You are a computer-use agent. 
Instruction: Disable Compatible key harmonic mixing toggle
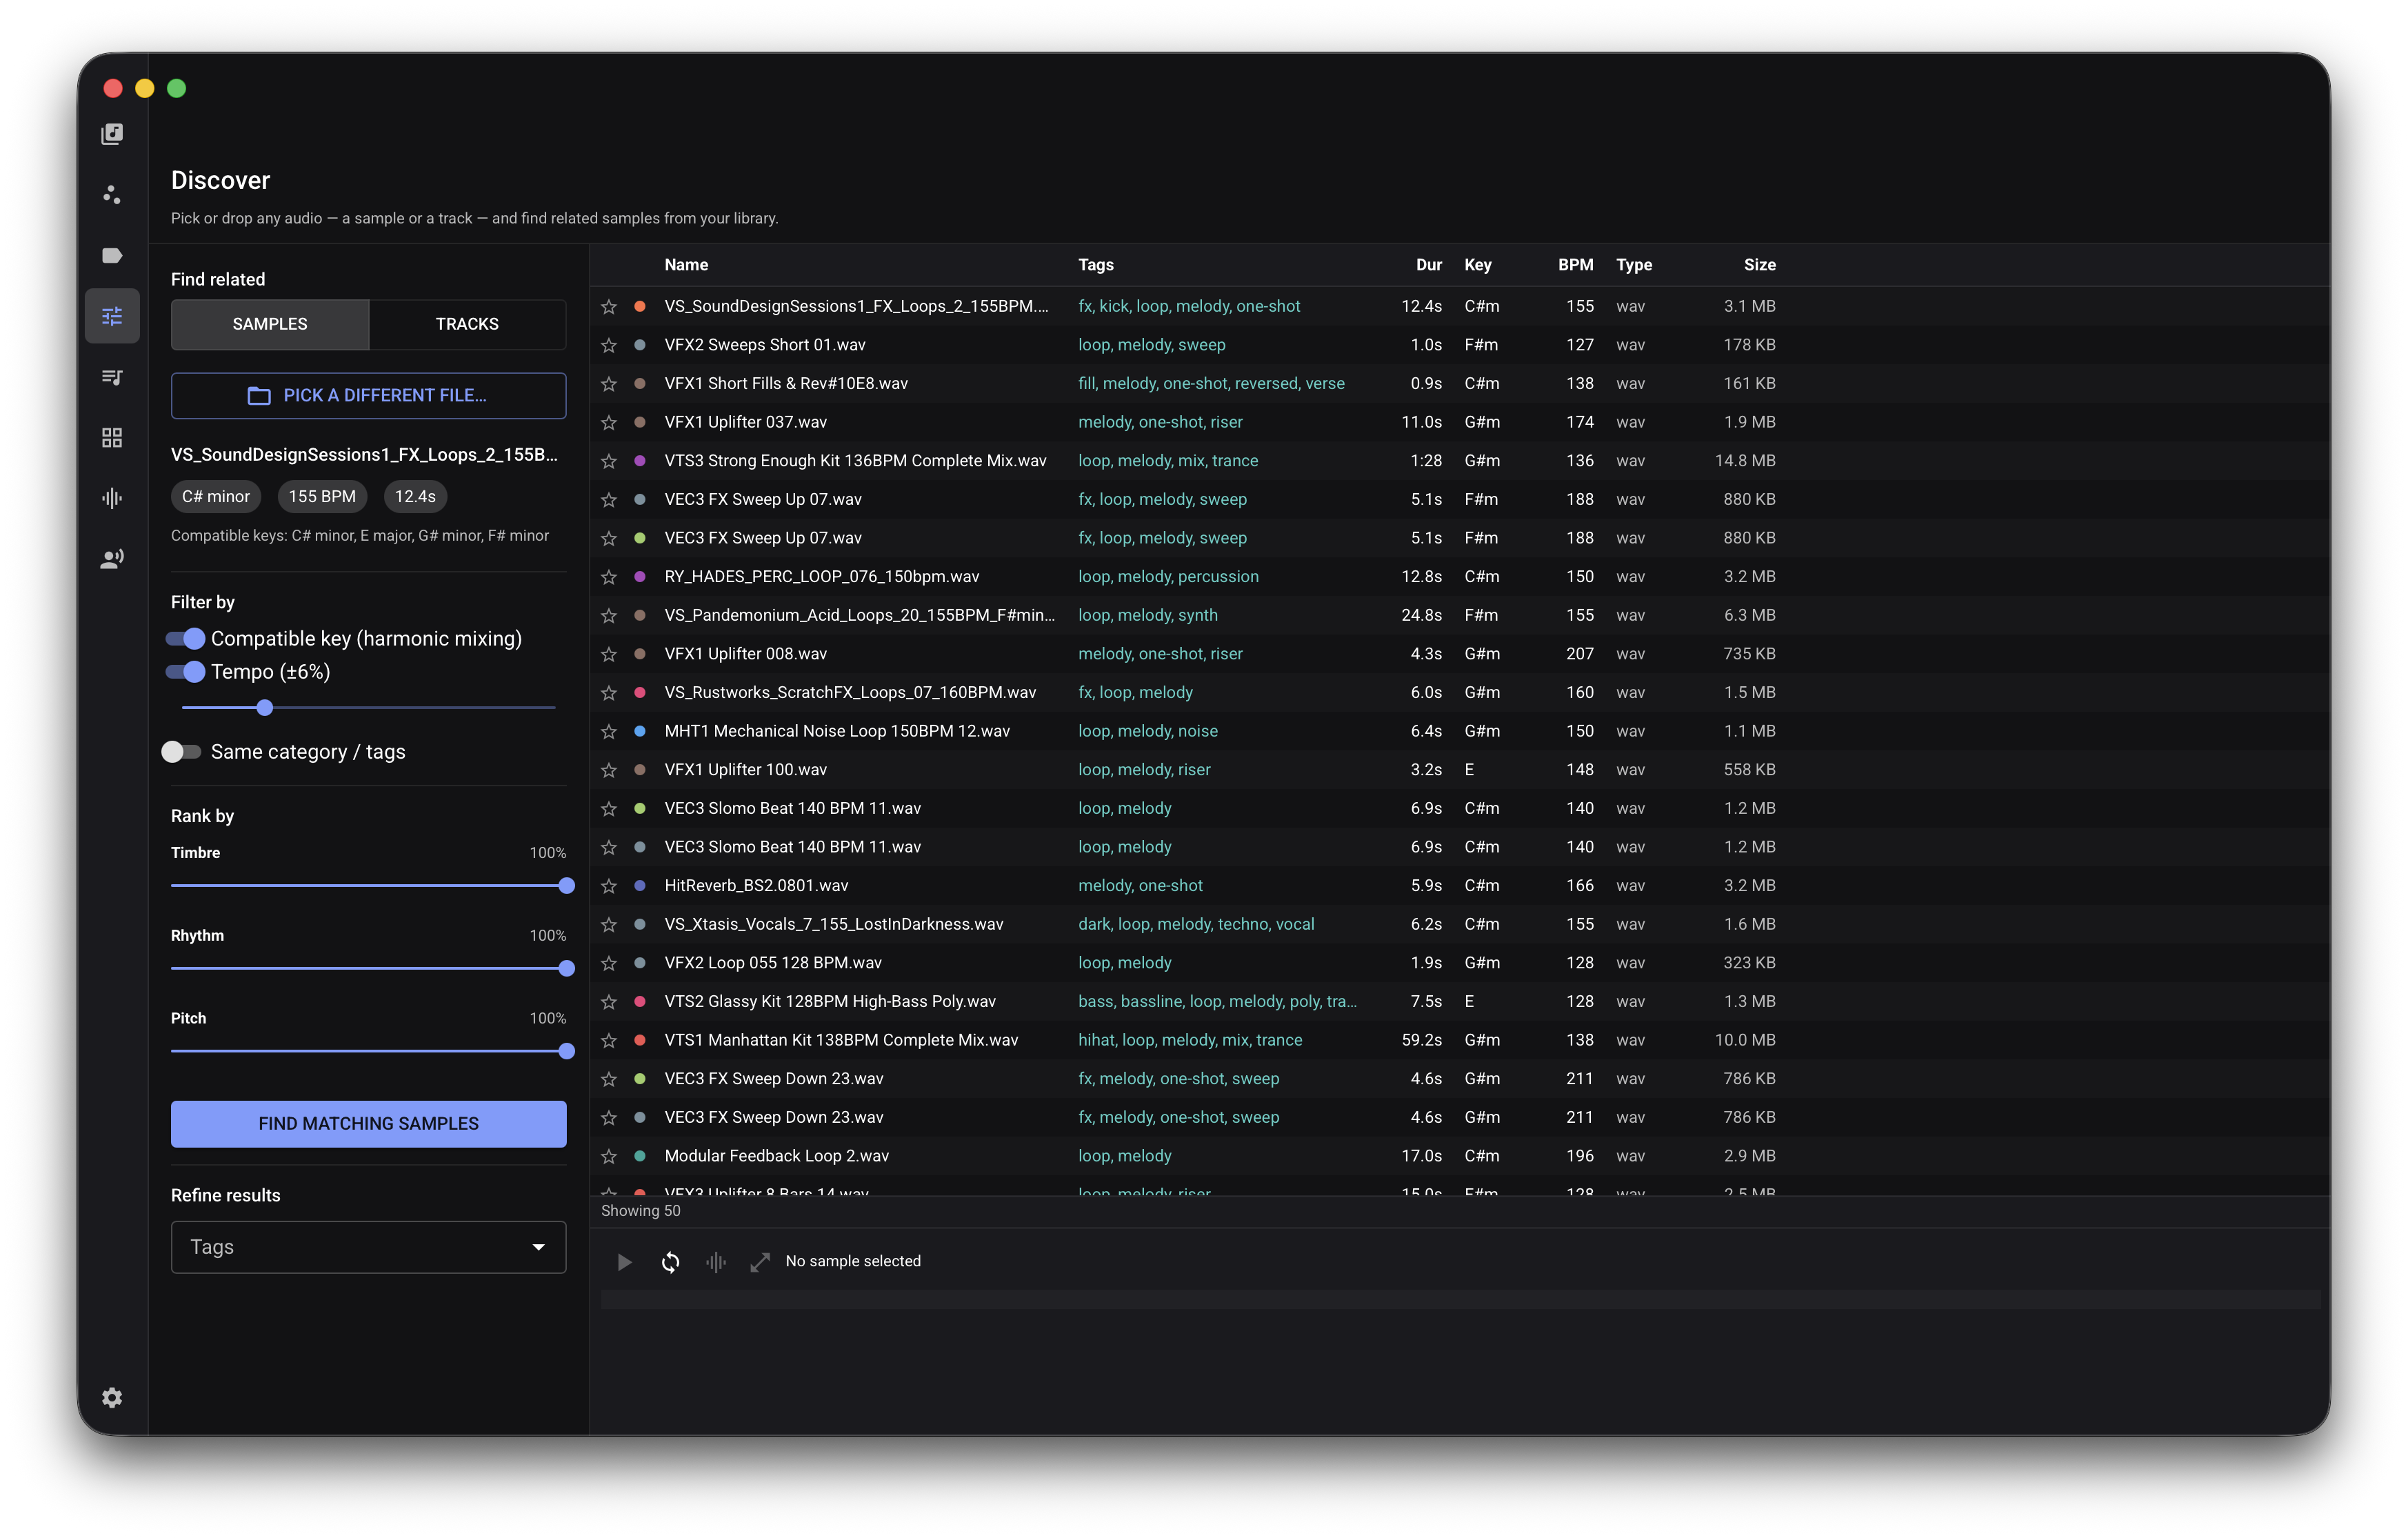coord(186,638)
